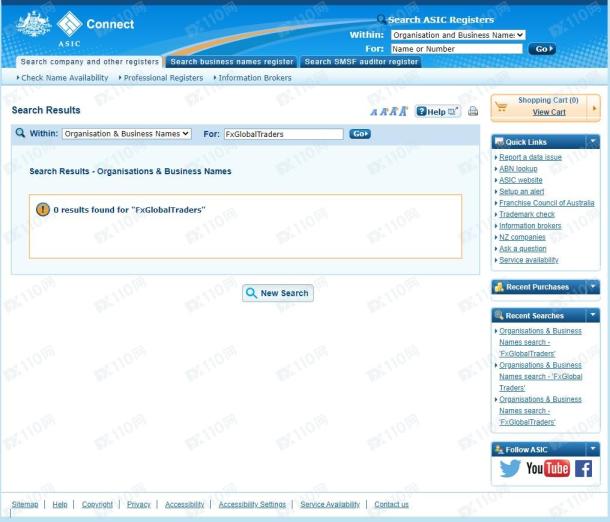The height and width of the screenshot is (522, 610).
Task: Collapse the Recent Searches panel arrow
Action: 592,315
